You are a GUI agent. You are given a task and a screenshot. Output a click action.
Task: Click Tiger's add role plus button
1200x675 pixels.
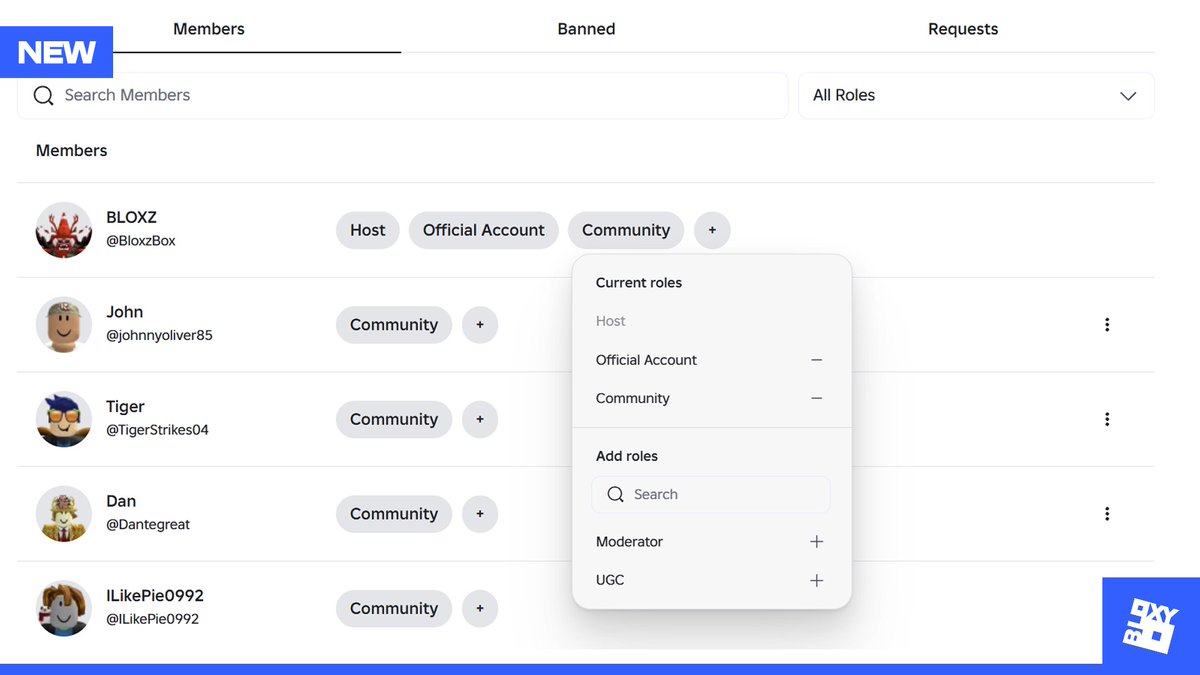pyautogui.click(x=480, y=419)
